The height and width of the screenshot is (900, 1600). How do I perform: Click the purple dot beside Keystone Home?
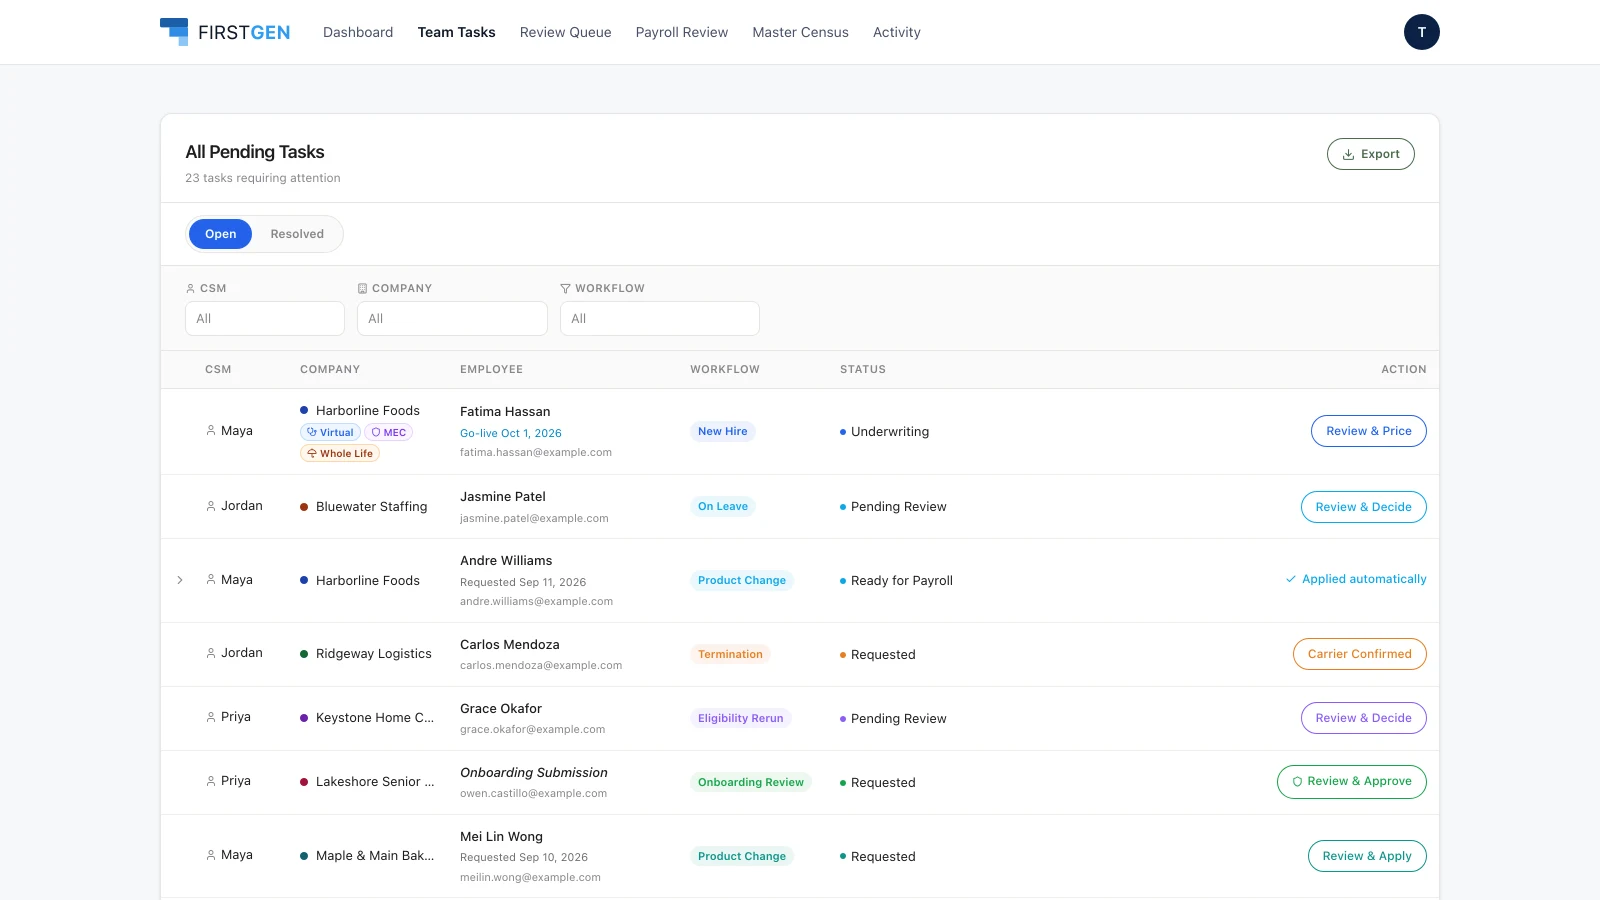point(304,718)
